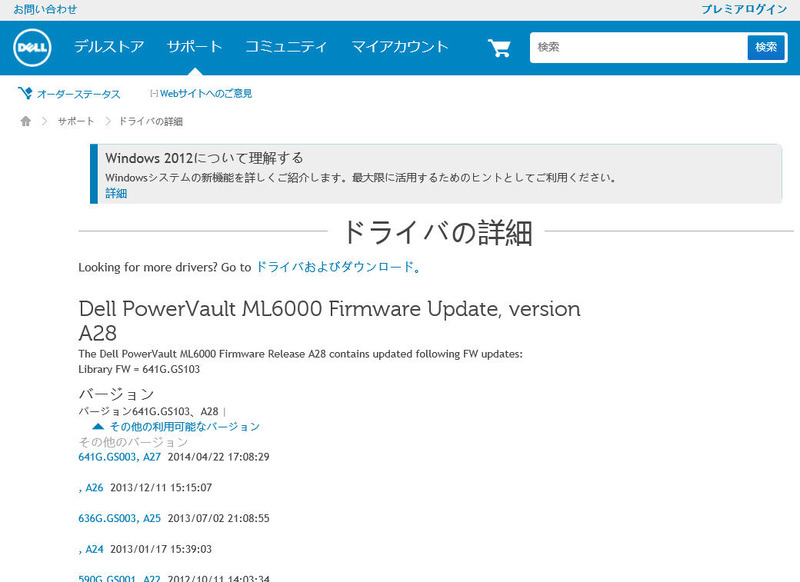Select version 636G.GS003, A25 link
This screenshot has width=800, height=582.
[x=119, y=518]
